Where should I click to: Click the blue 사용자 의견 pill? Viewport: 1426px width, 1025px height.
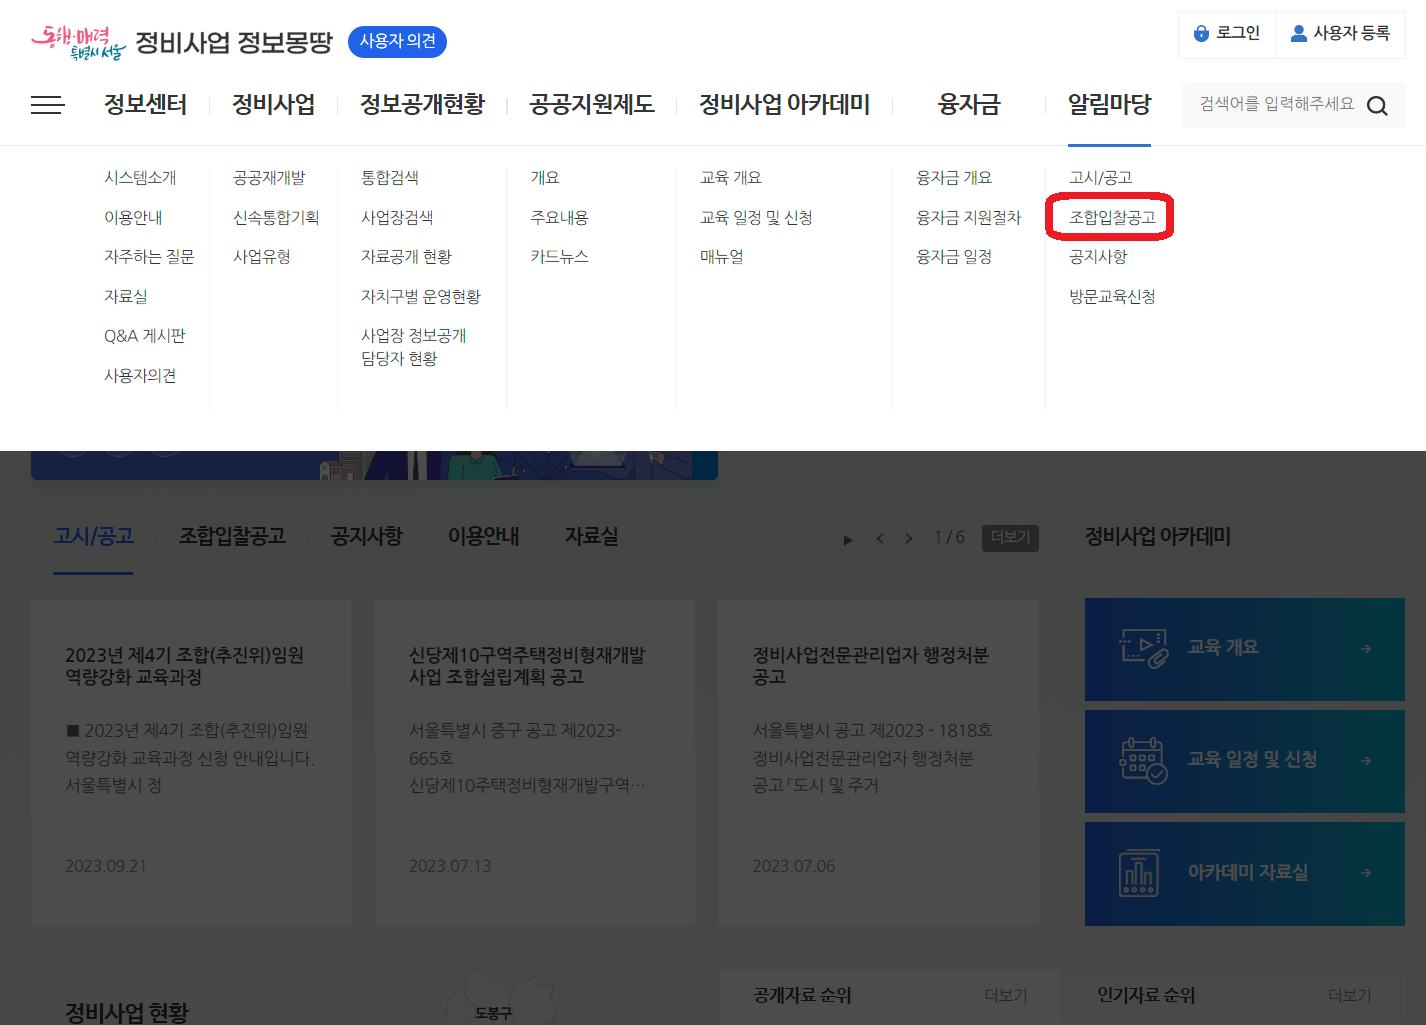tap(397, 42)
